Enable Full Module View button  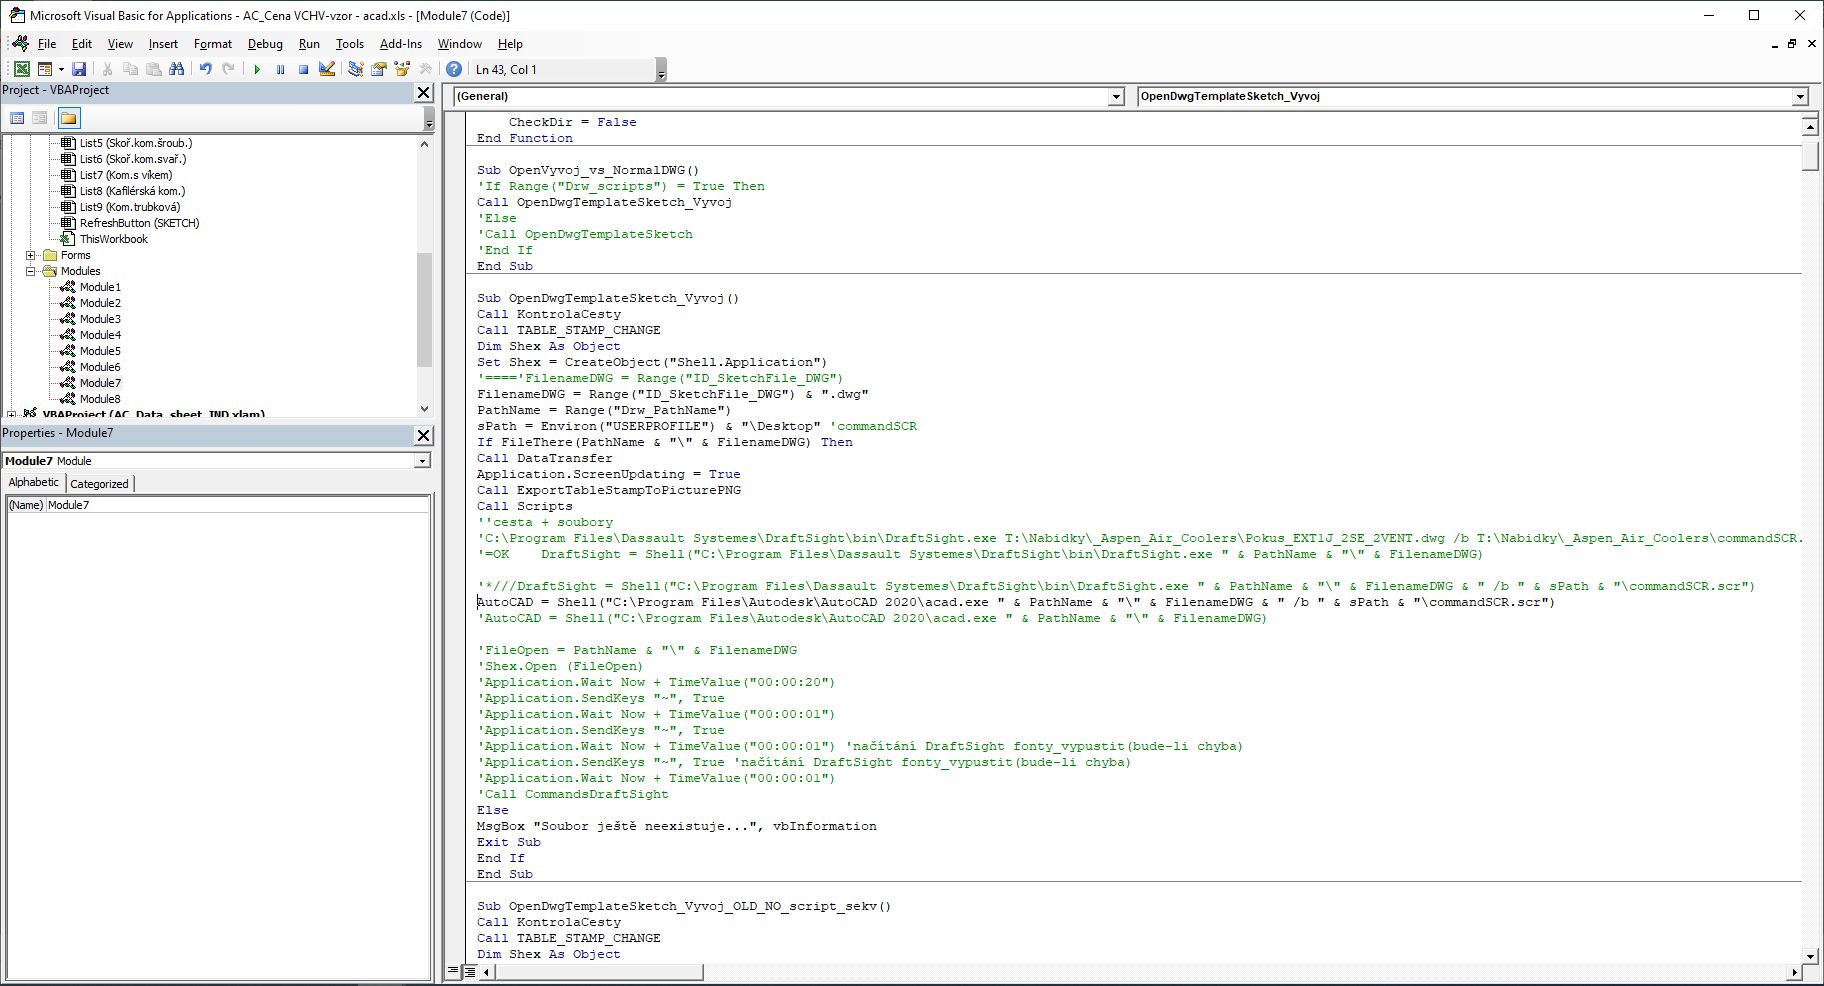click(468, 971)
